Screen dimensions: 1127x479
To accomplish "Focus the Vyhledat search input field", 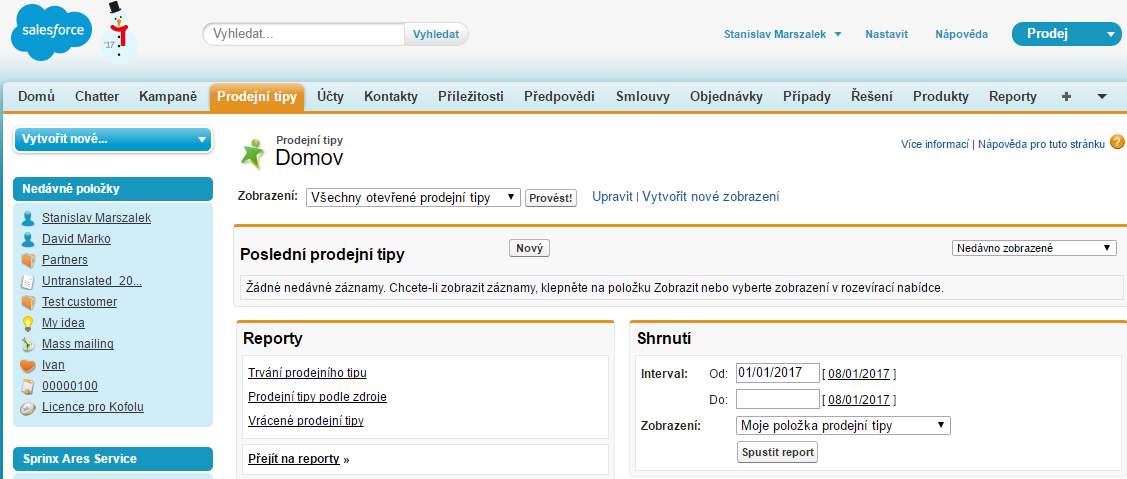I will (x=305, y=34).
